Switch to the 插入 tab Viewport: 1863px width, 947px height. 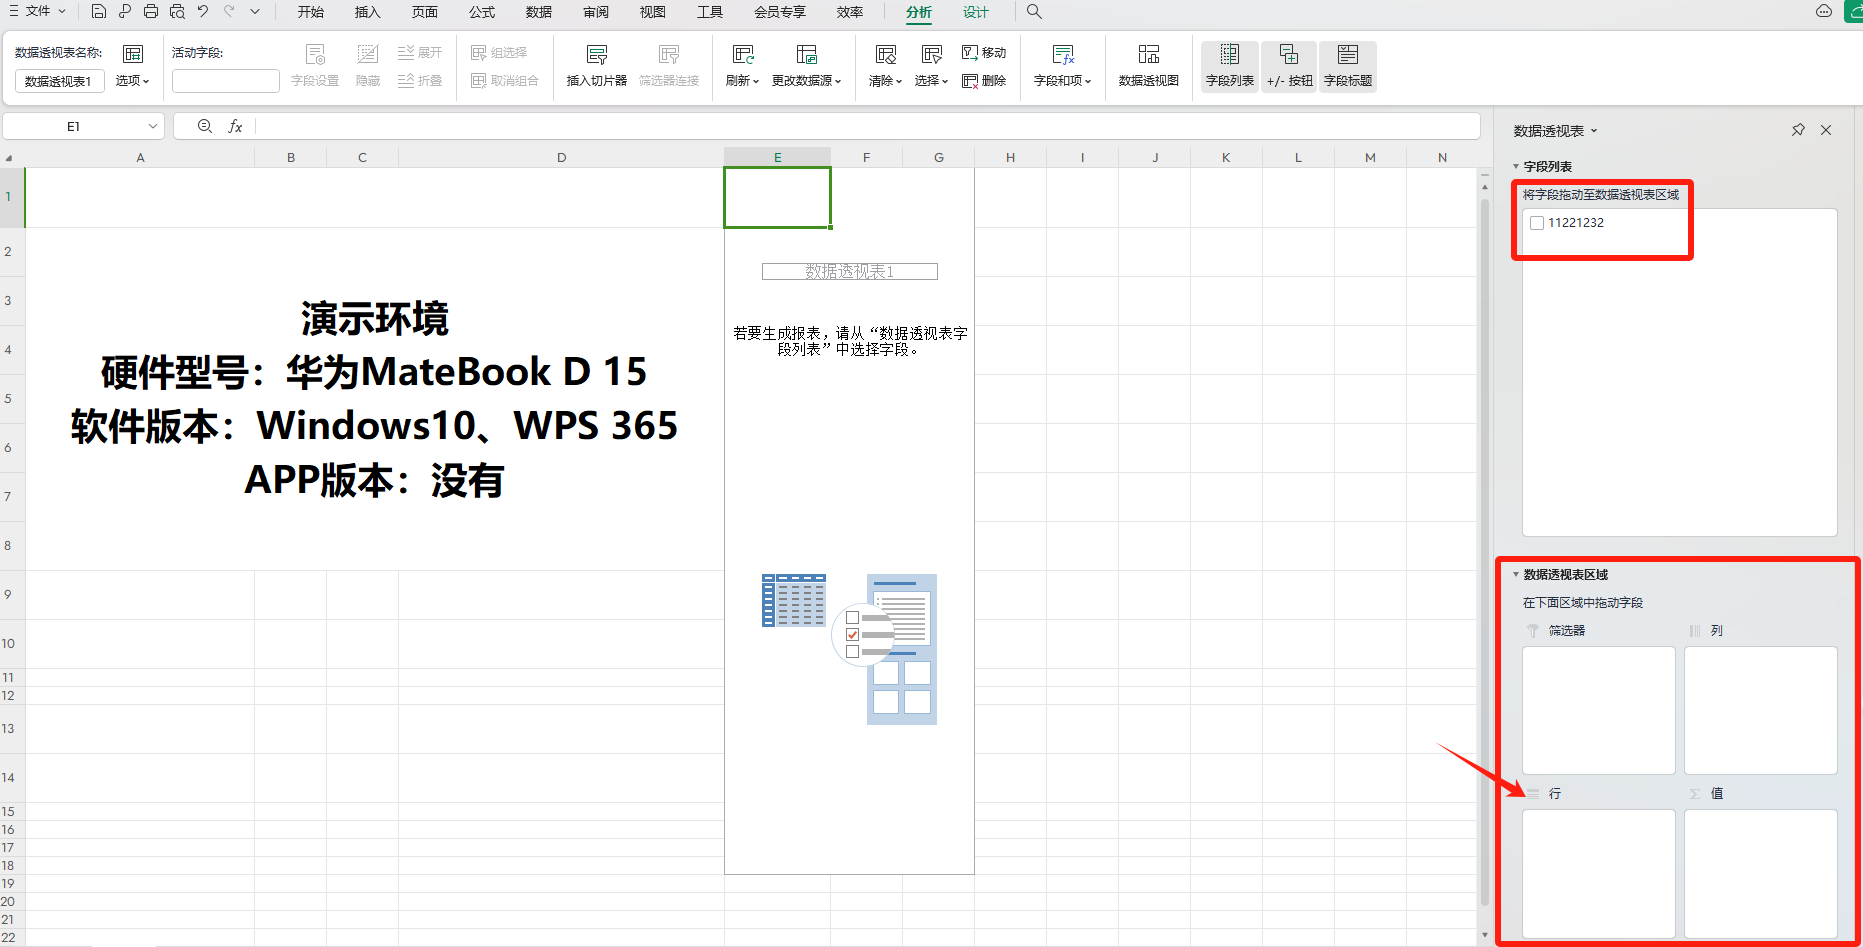click(368, 12)
